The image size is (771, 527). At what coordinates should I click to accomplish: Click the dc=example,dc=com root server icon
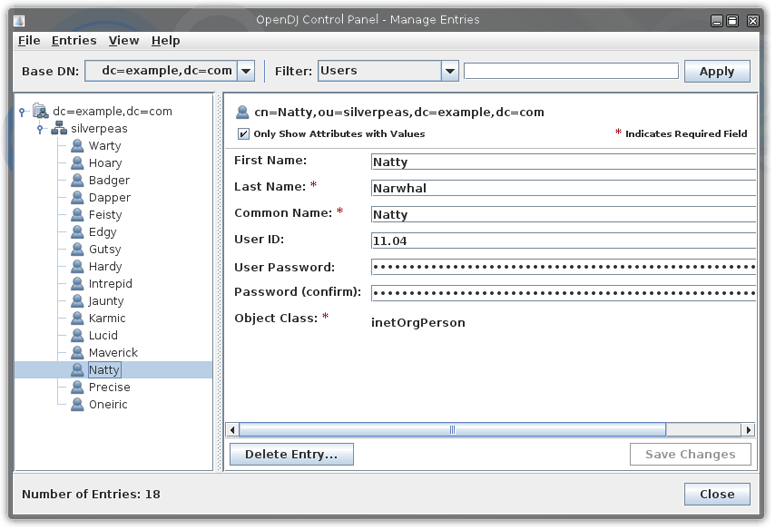coord(40,111)
